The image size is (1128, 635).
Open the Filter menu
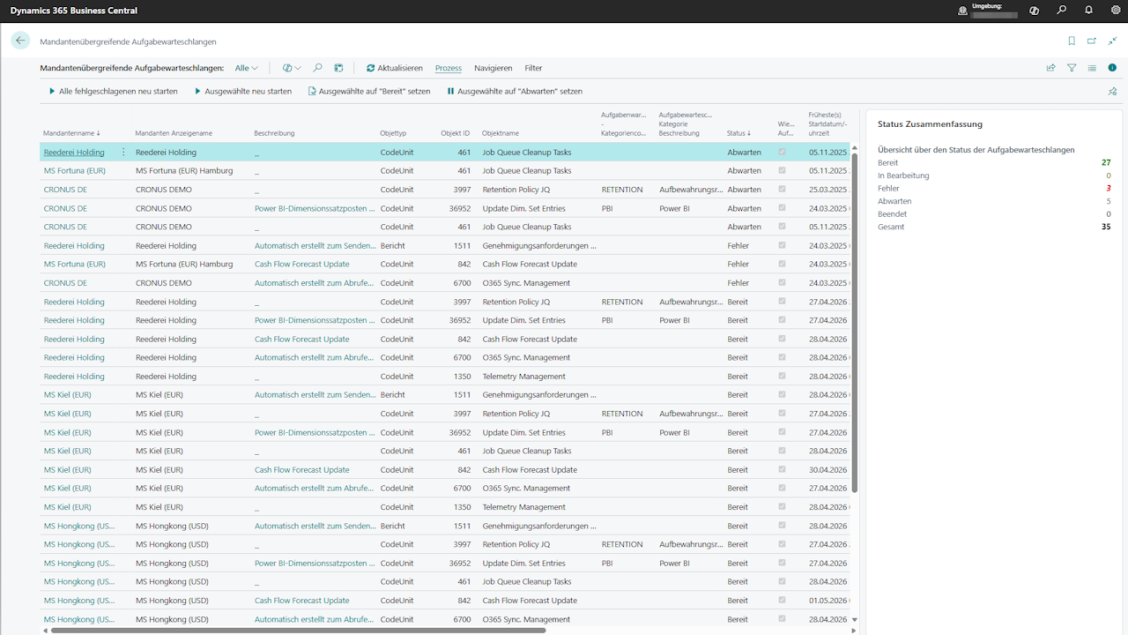pos(533,68)
